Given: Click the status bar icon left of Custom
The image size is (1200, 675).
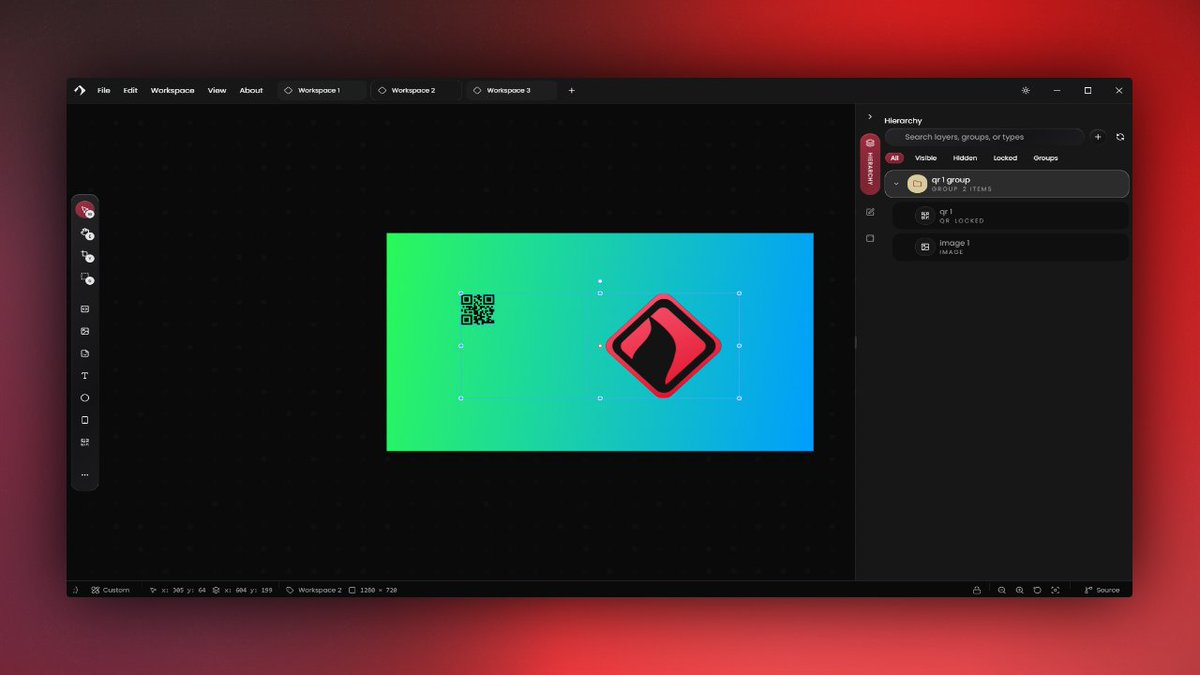Looking at the screenshot, I should [75, 590].
